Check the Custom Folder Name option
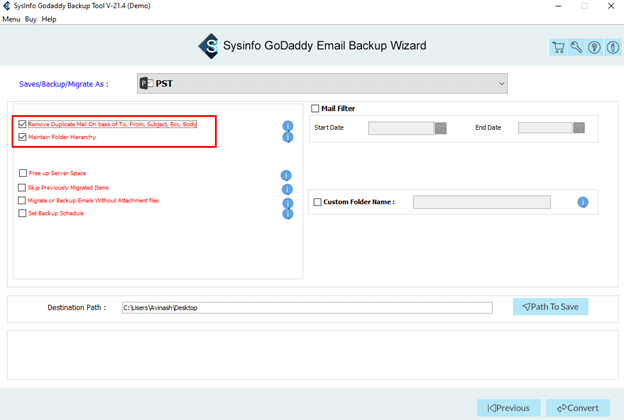The image size is (624, 420). point(317,202)
